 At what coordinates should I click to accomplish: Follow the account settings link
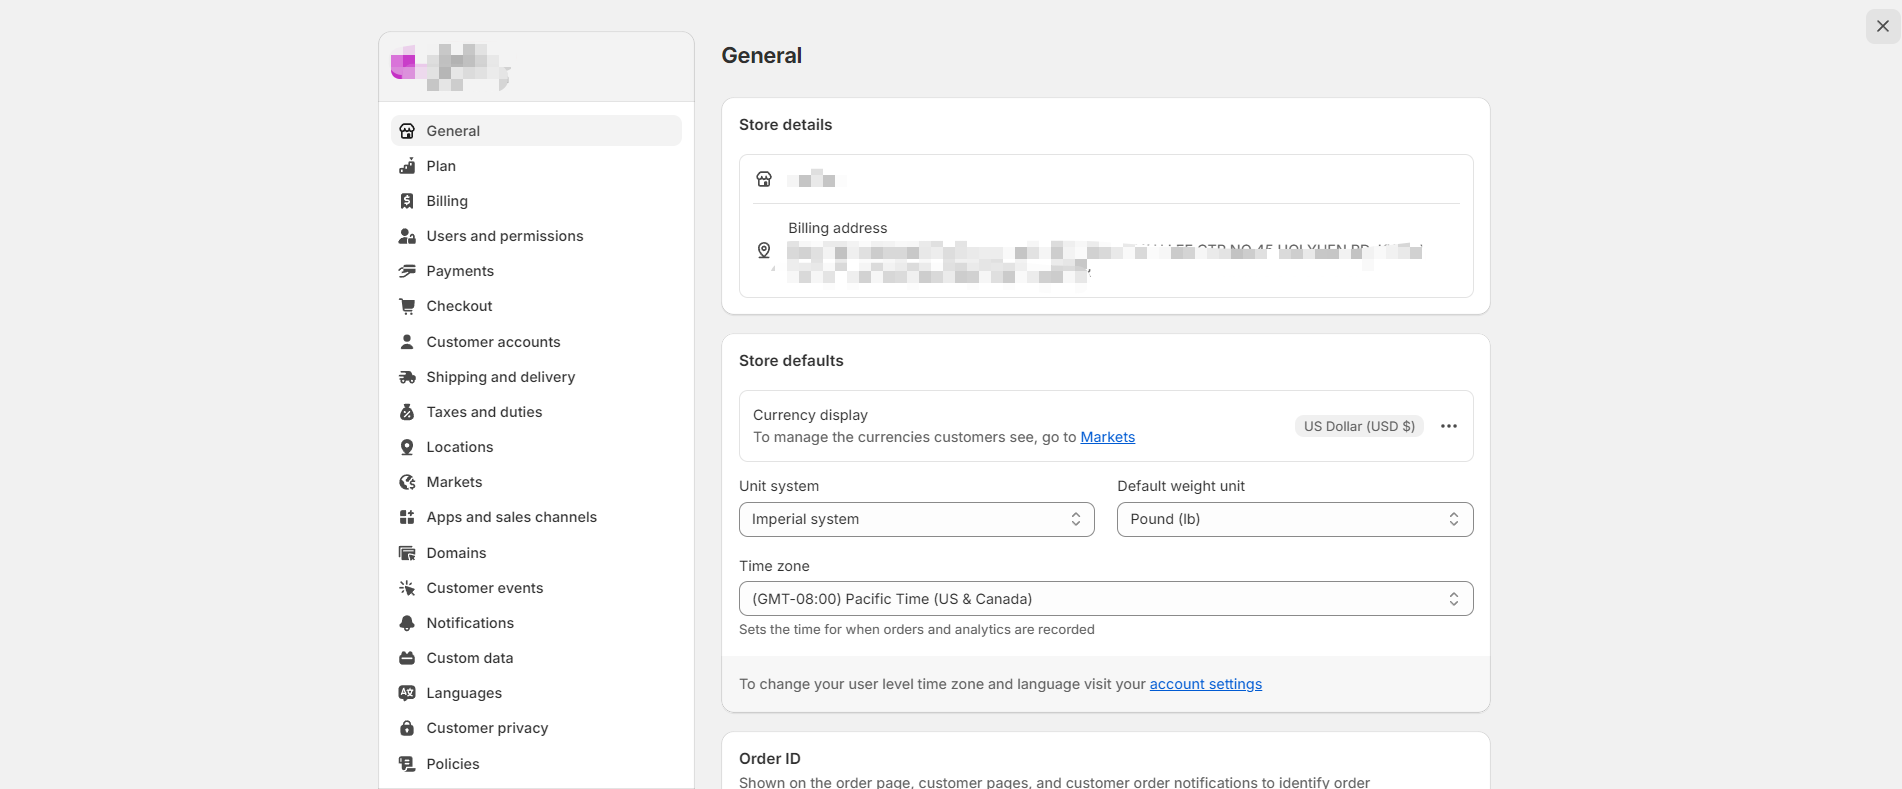pyautogui.click(x=1205, y=684)
